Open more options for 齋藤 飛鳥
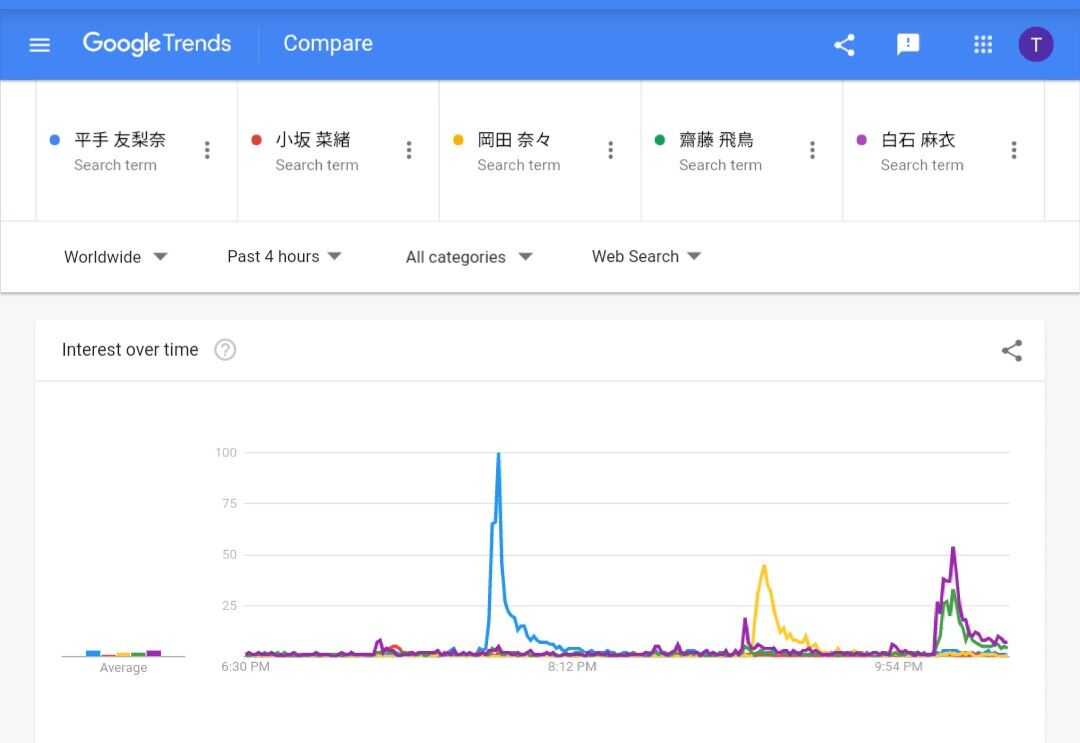1080x743 pixels. 812,150
